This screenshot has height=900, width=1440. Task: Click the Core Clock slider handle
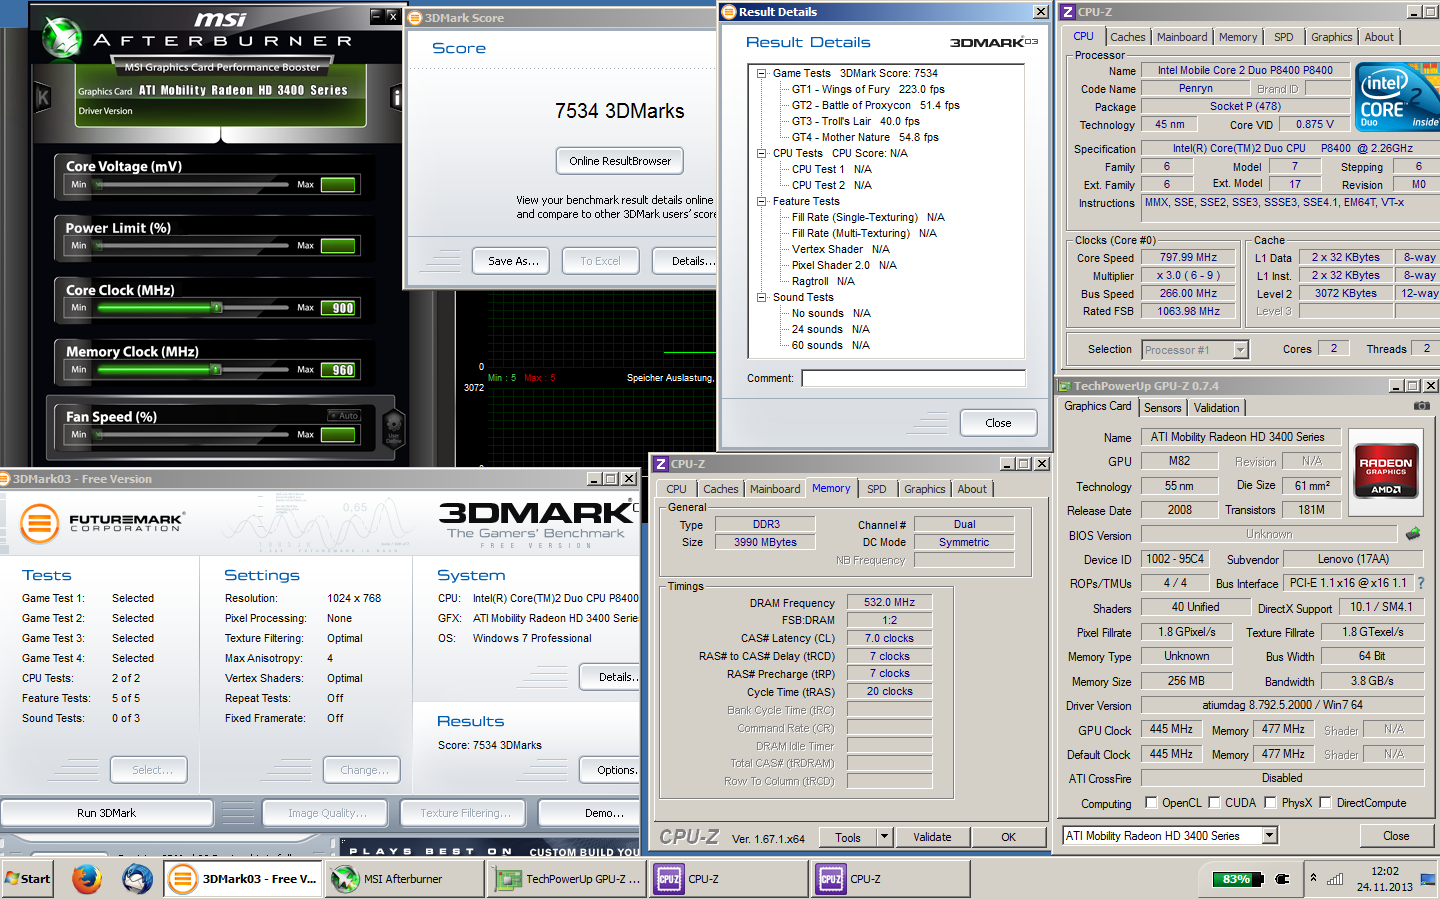pyautogui.click(x=217, y=307)
